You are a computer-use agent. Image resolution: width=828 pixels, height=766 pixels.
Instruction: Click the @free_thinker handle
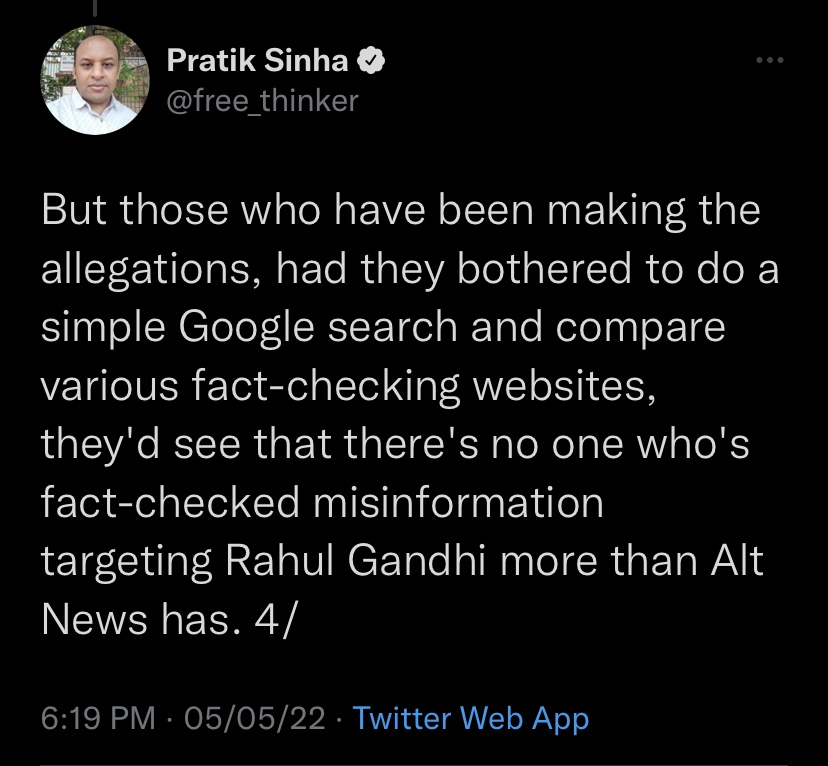(261, 100)
